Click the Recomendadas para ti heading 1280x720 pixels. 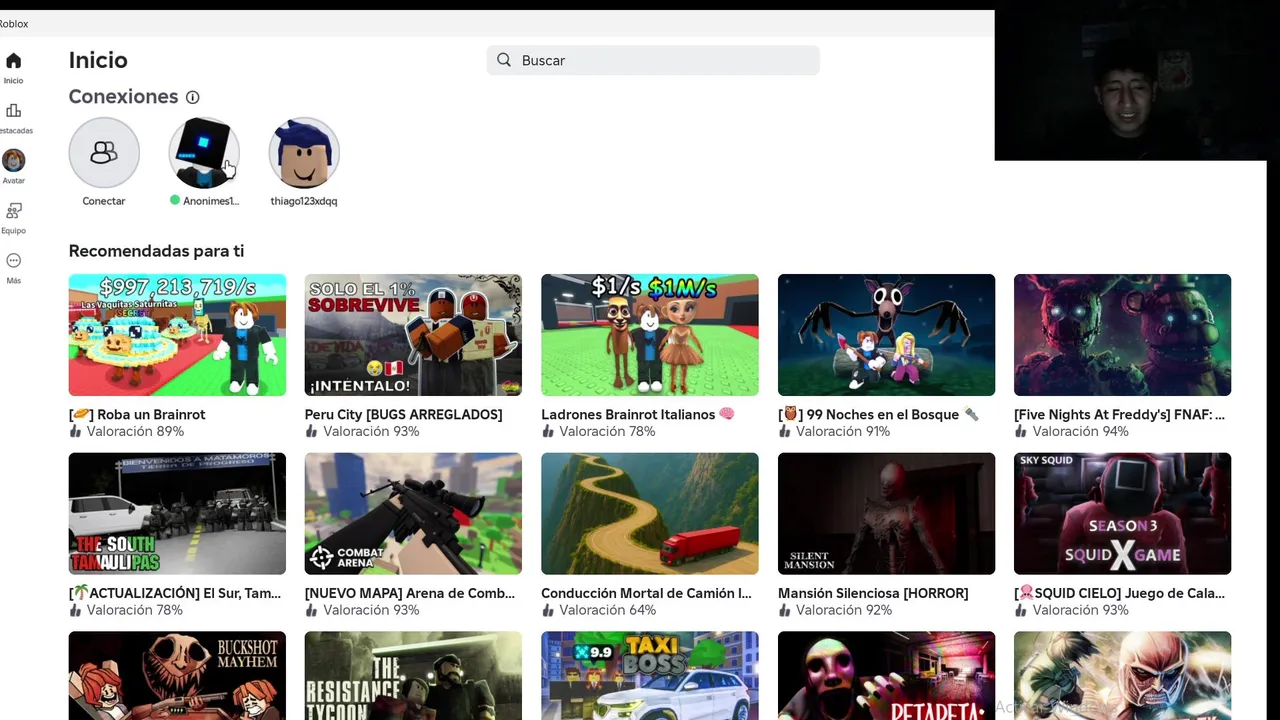click(156, 251)
